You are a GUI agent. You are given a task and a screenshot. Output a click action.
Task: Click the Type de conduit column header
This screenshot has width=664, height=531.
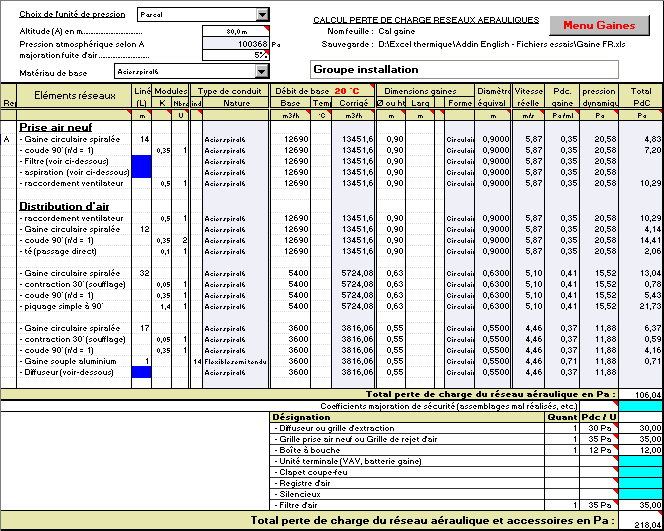tap(229, 90)
